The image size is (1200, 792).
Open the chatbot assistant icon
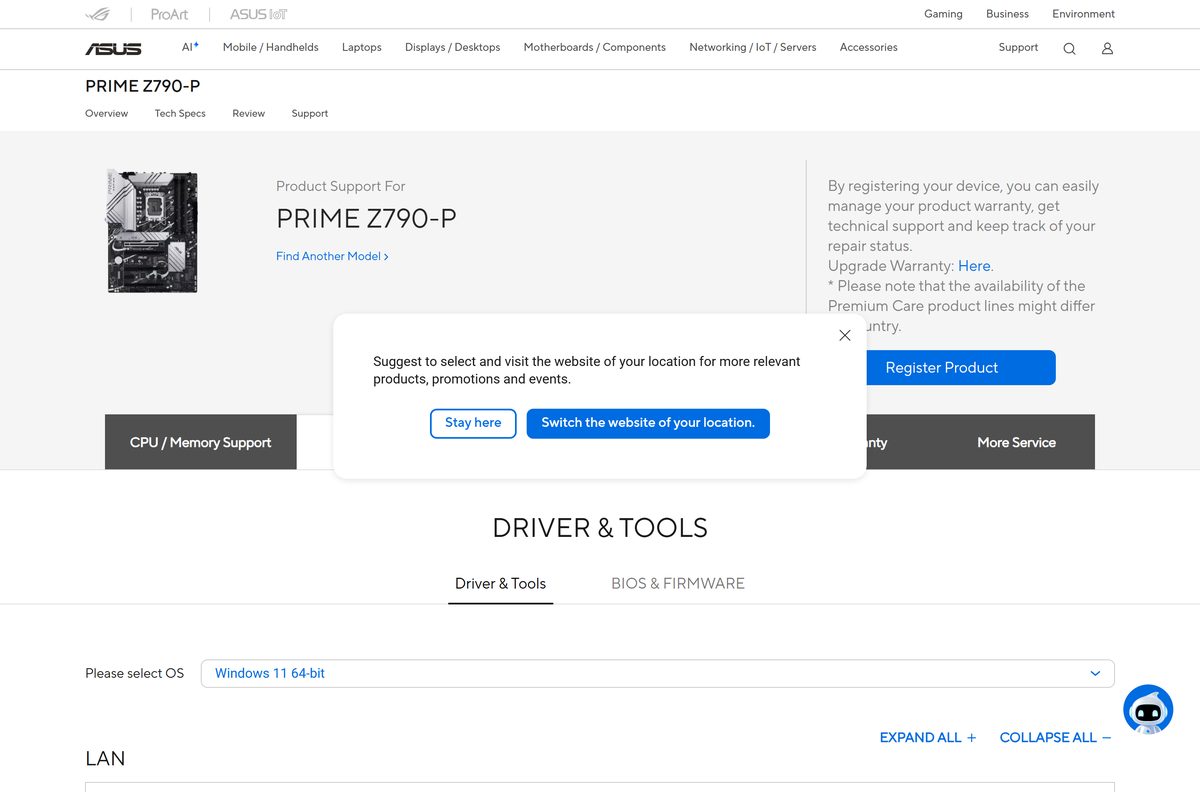[1148, 710]
